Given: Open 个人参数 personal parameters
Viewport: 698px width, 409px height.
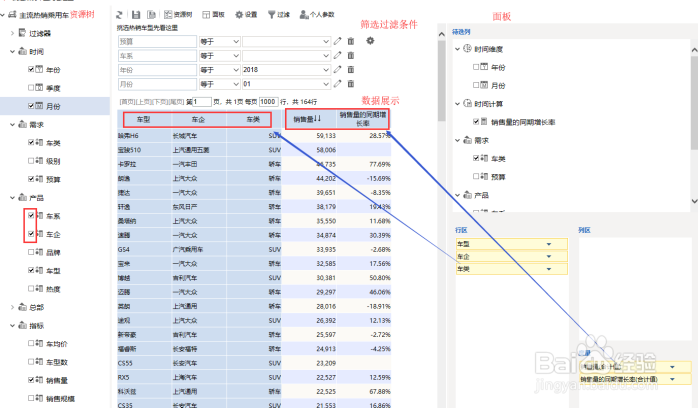Looking at the screenshot, I should (x=317, y=15).
